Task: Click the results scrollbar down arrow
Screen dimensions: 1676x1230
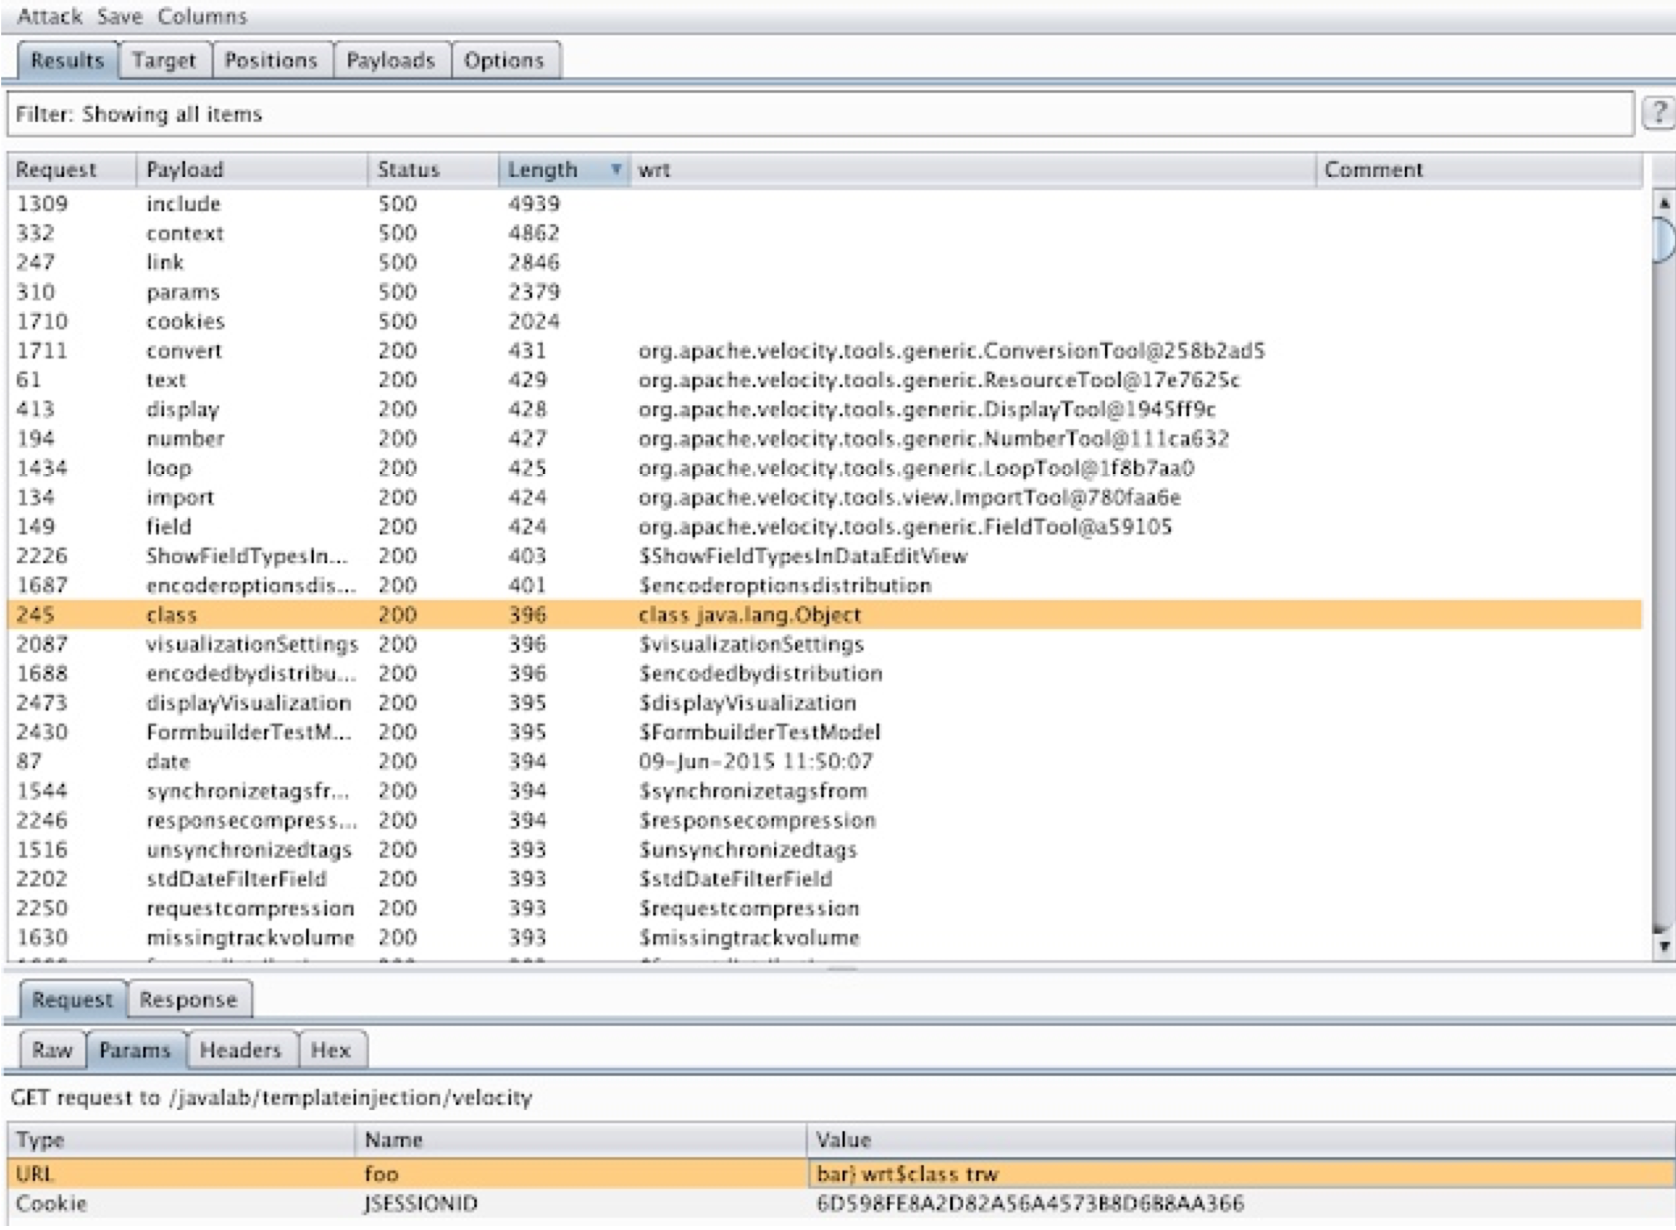Action: pos(1663,945)
